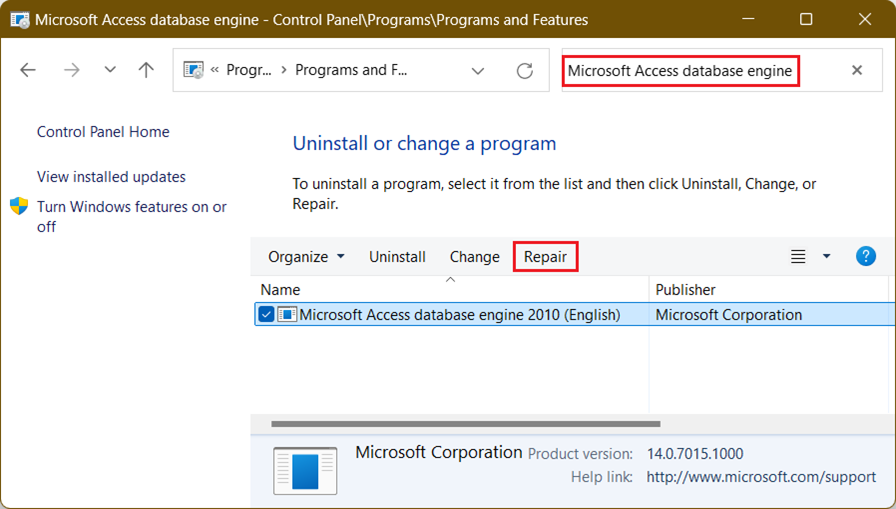The height and width of the screenshot is (509, 896).
Task: Expand the view options dropdown arrow
Action: coord(826,256)
